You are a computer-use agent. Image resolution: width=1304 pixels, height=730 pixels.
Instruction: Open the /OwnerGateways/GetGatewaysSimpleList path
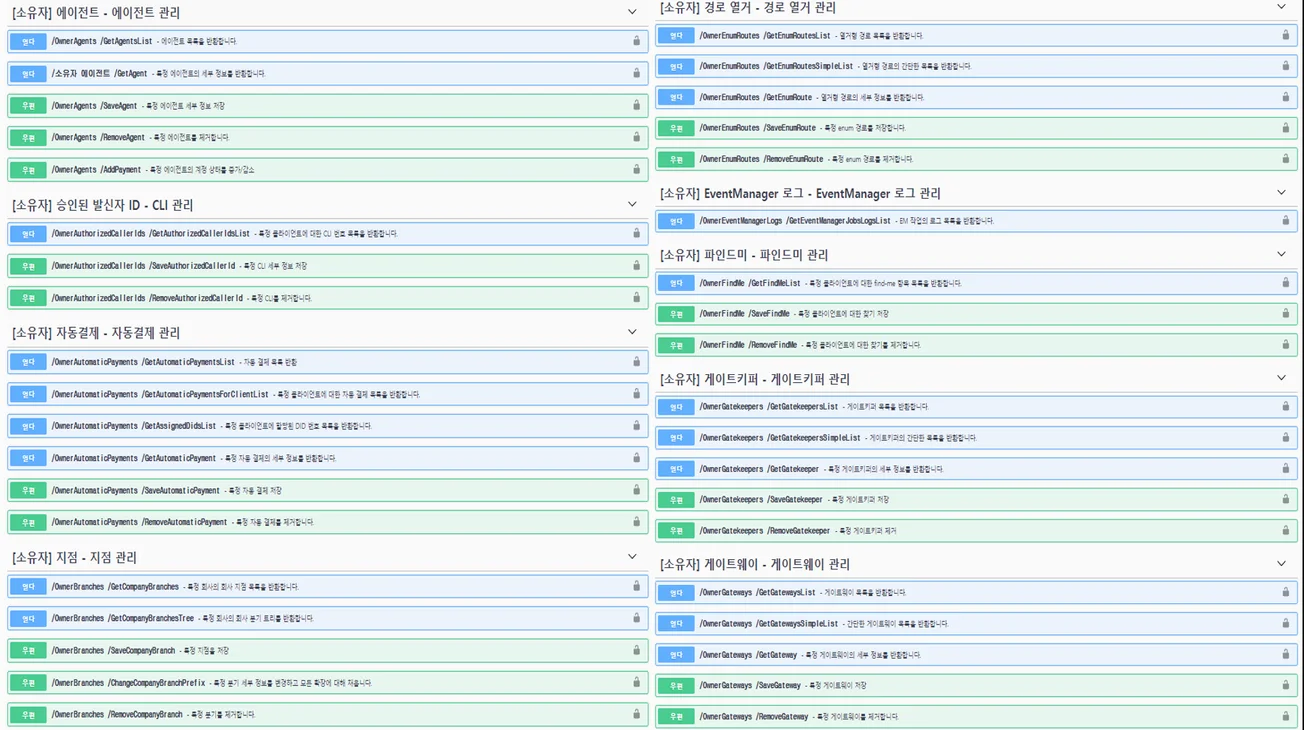[x=769, y=623]
